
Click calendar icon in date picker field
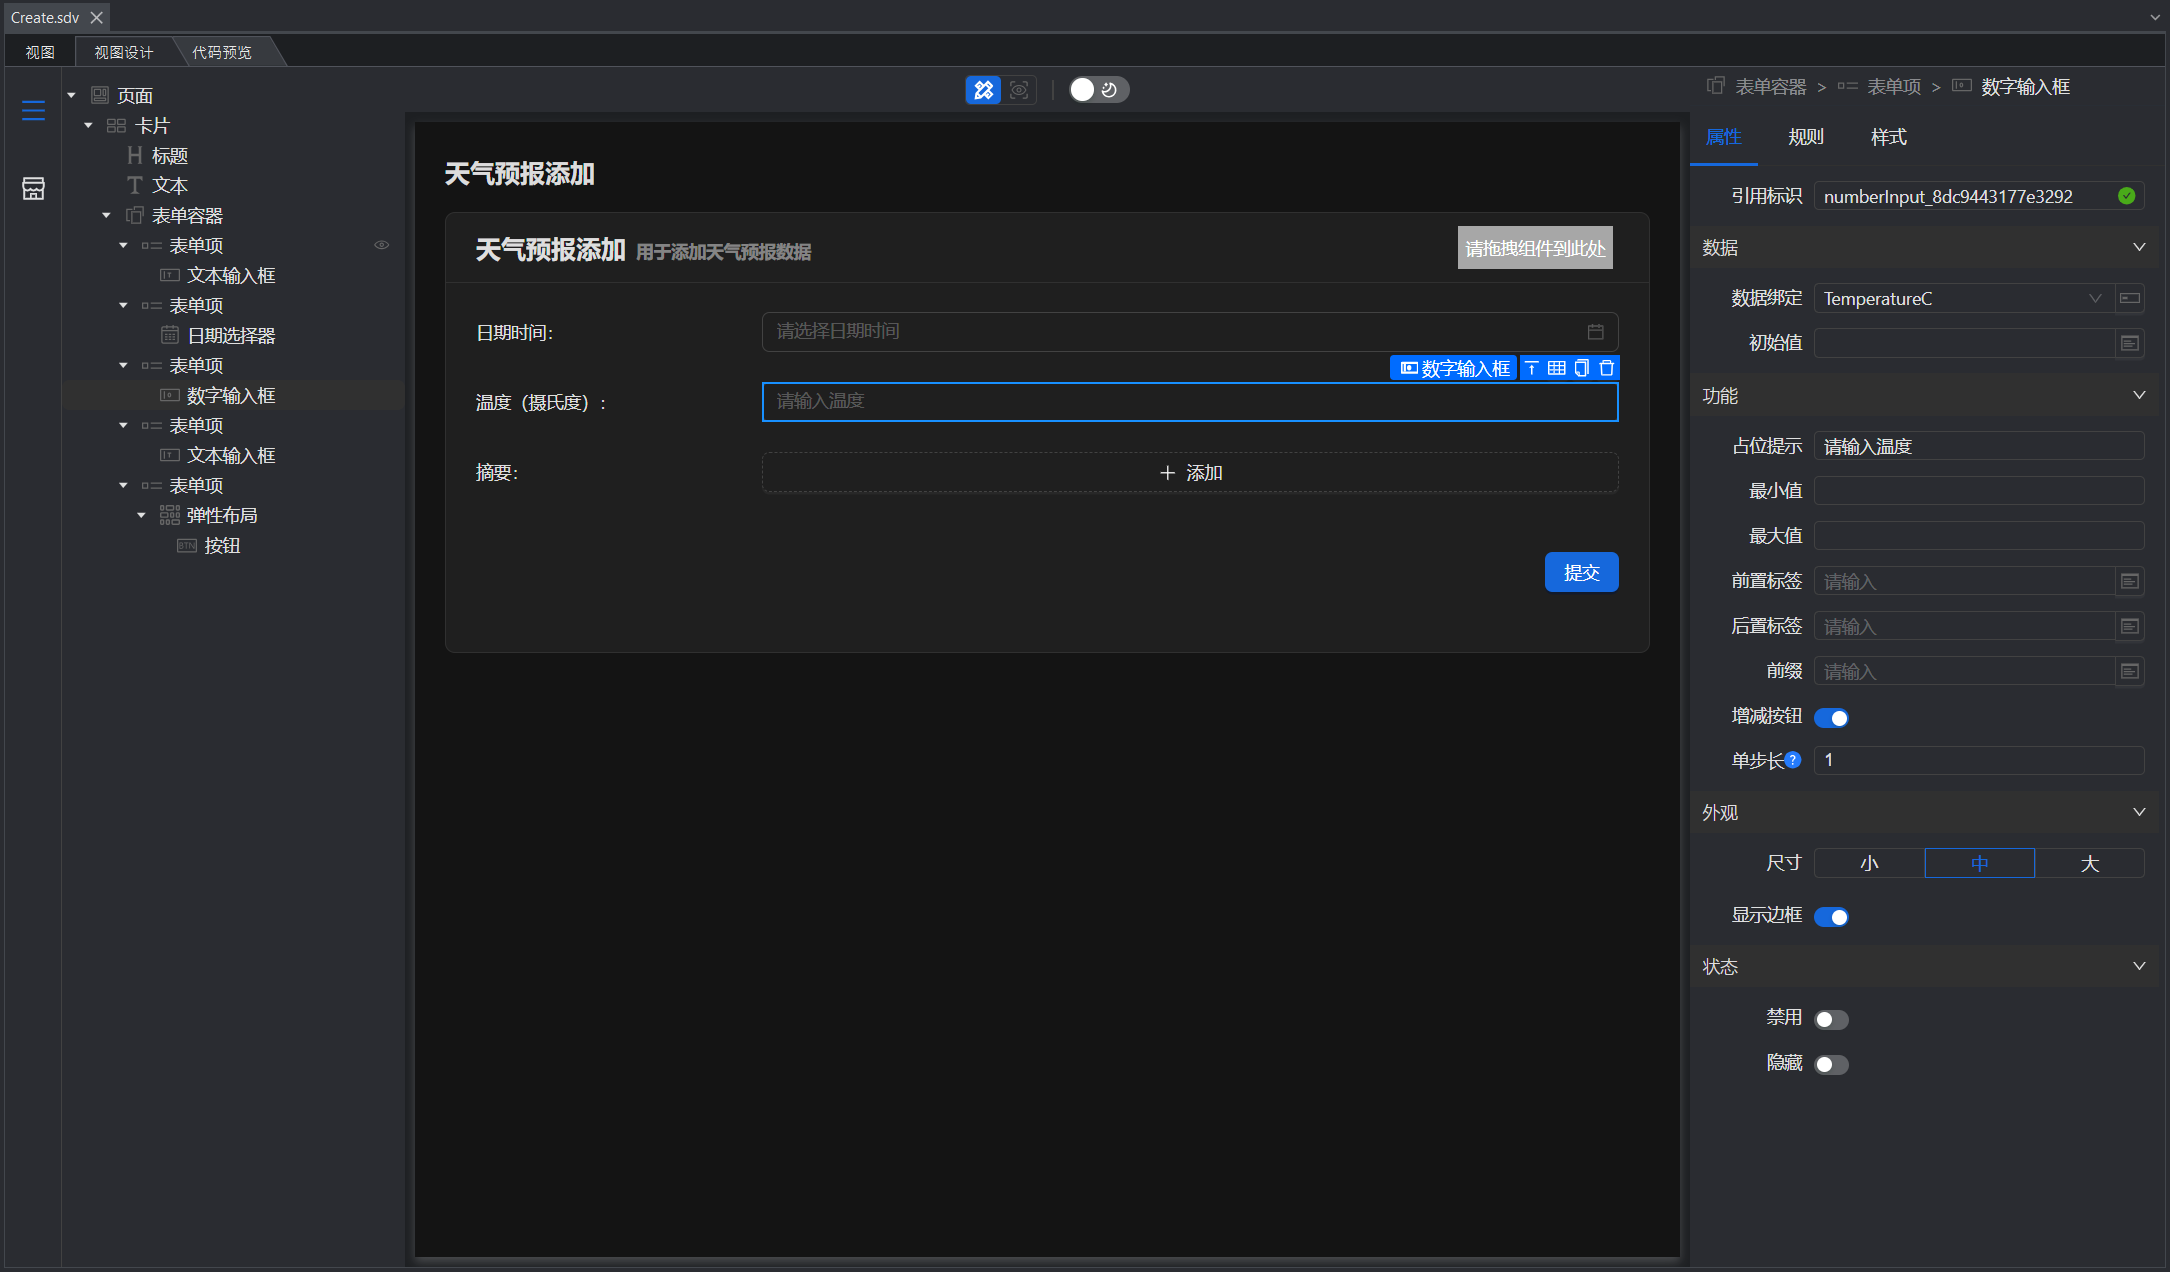(1595, 331)
